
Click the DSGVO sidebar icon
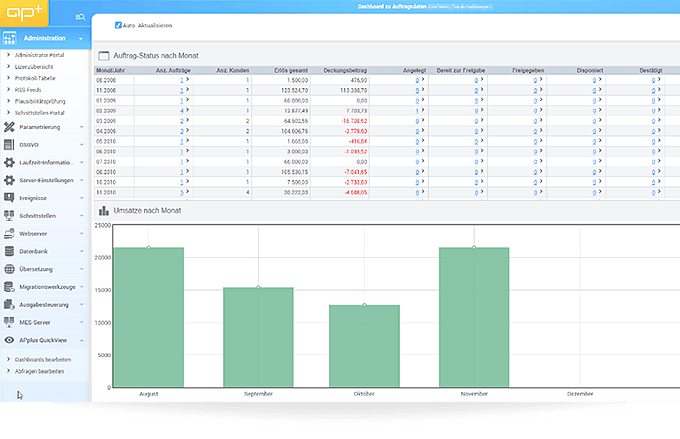pos(9,146)
